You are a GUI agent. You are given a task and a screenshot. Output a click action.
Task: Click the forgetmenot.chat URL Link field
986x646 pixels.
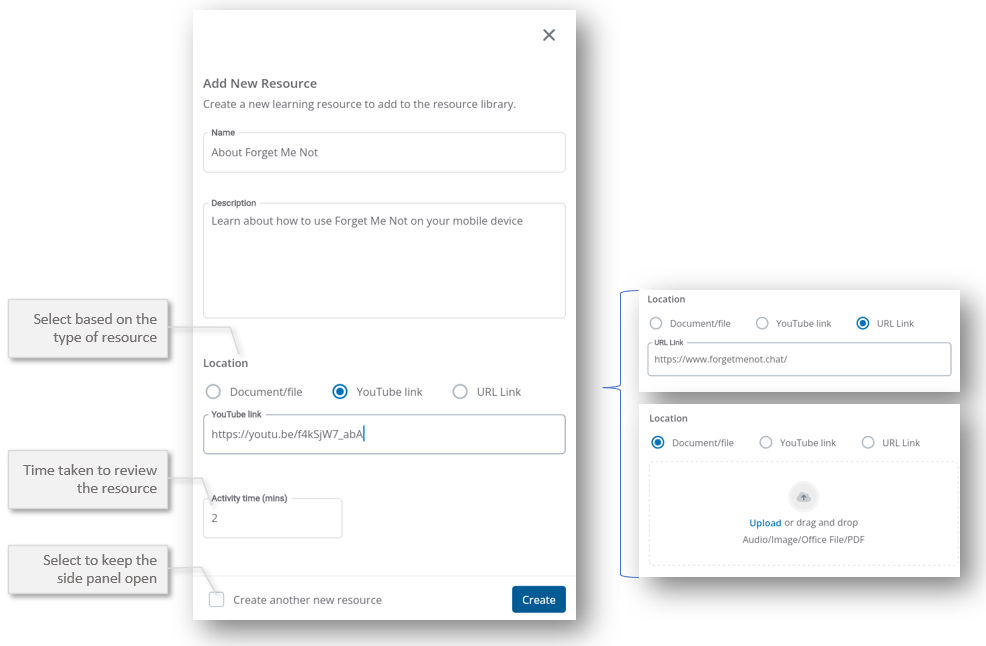tap(799, 359)
